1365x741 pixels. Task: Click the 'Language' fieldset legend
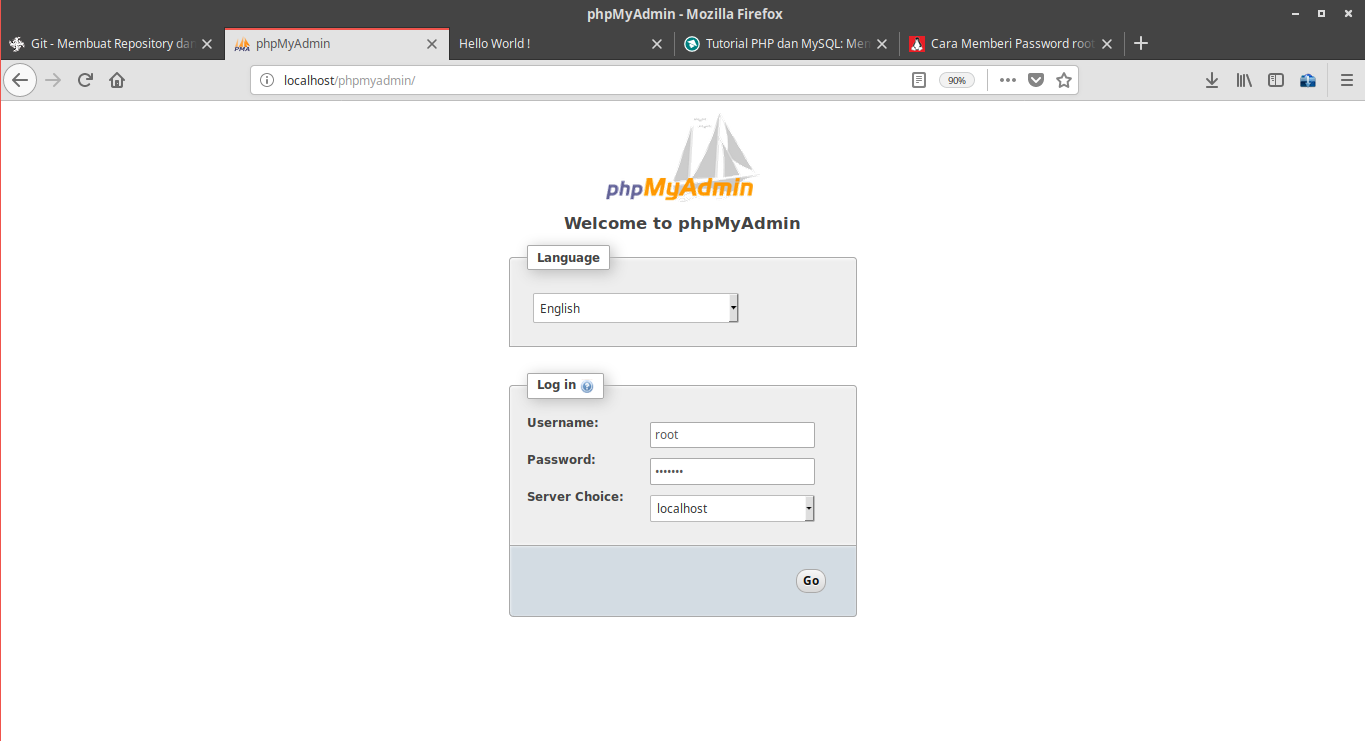click(x=568, y=257)
